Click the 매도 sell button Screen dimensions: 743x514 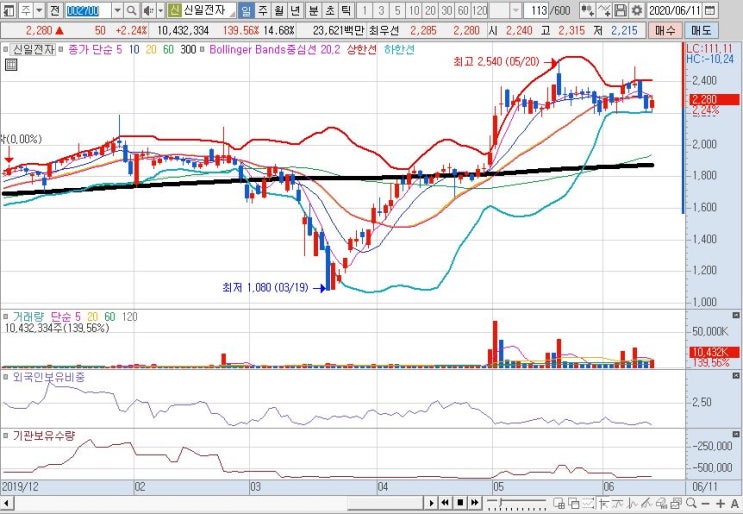click(x=701, y=30)
